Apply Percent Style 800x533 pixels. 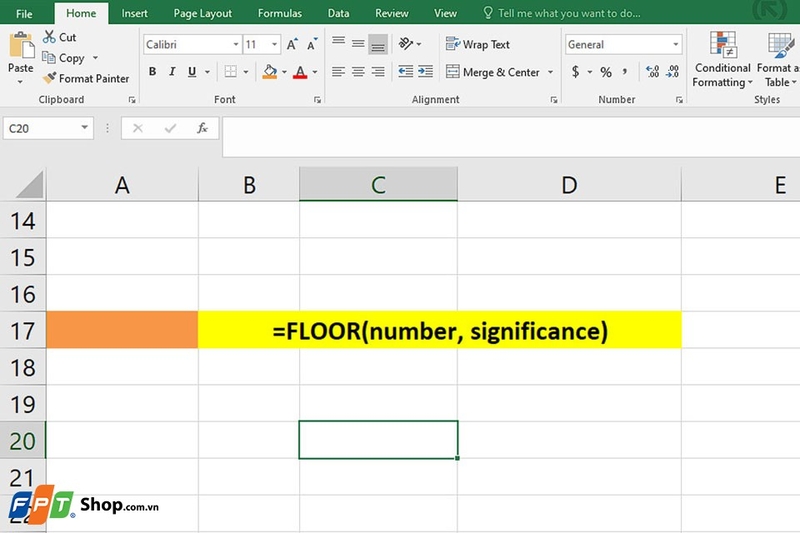[x=606, y=72]
